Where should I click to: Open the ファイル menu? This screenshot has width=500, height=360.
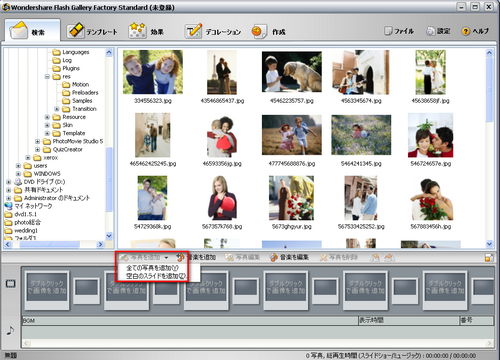[399, 31]
